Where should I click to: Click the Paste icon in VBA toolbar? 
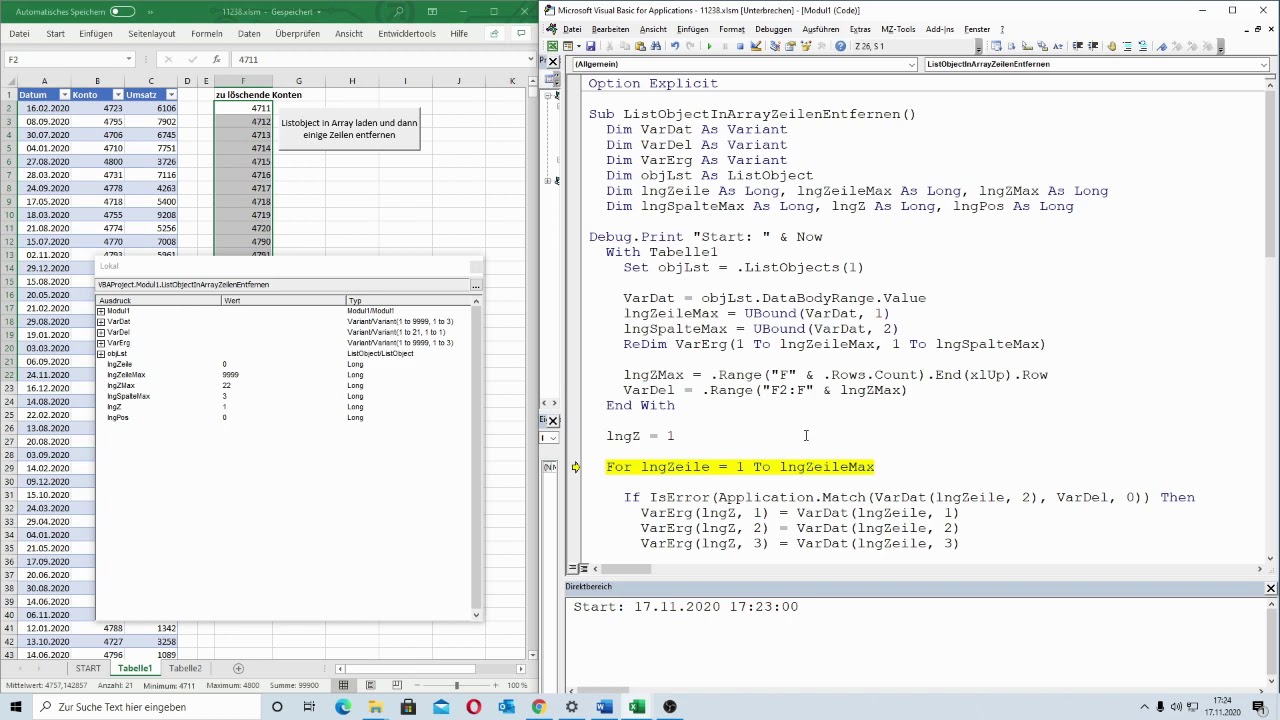click(x=640, y=46)
